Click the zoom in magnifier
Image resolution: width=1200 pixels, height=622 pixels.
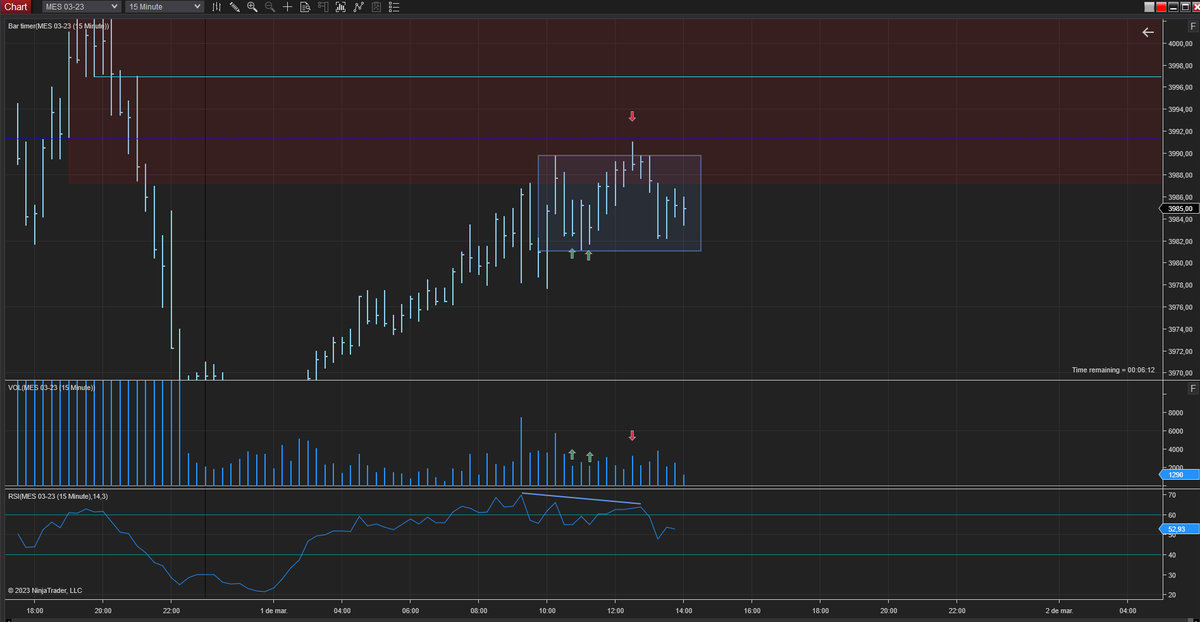(x=252, y=7)
